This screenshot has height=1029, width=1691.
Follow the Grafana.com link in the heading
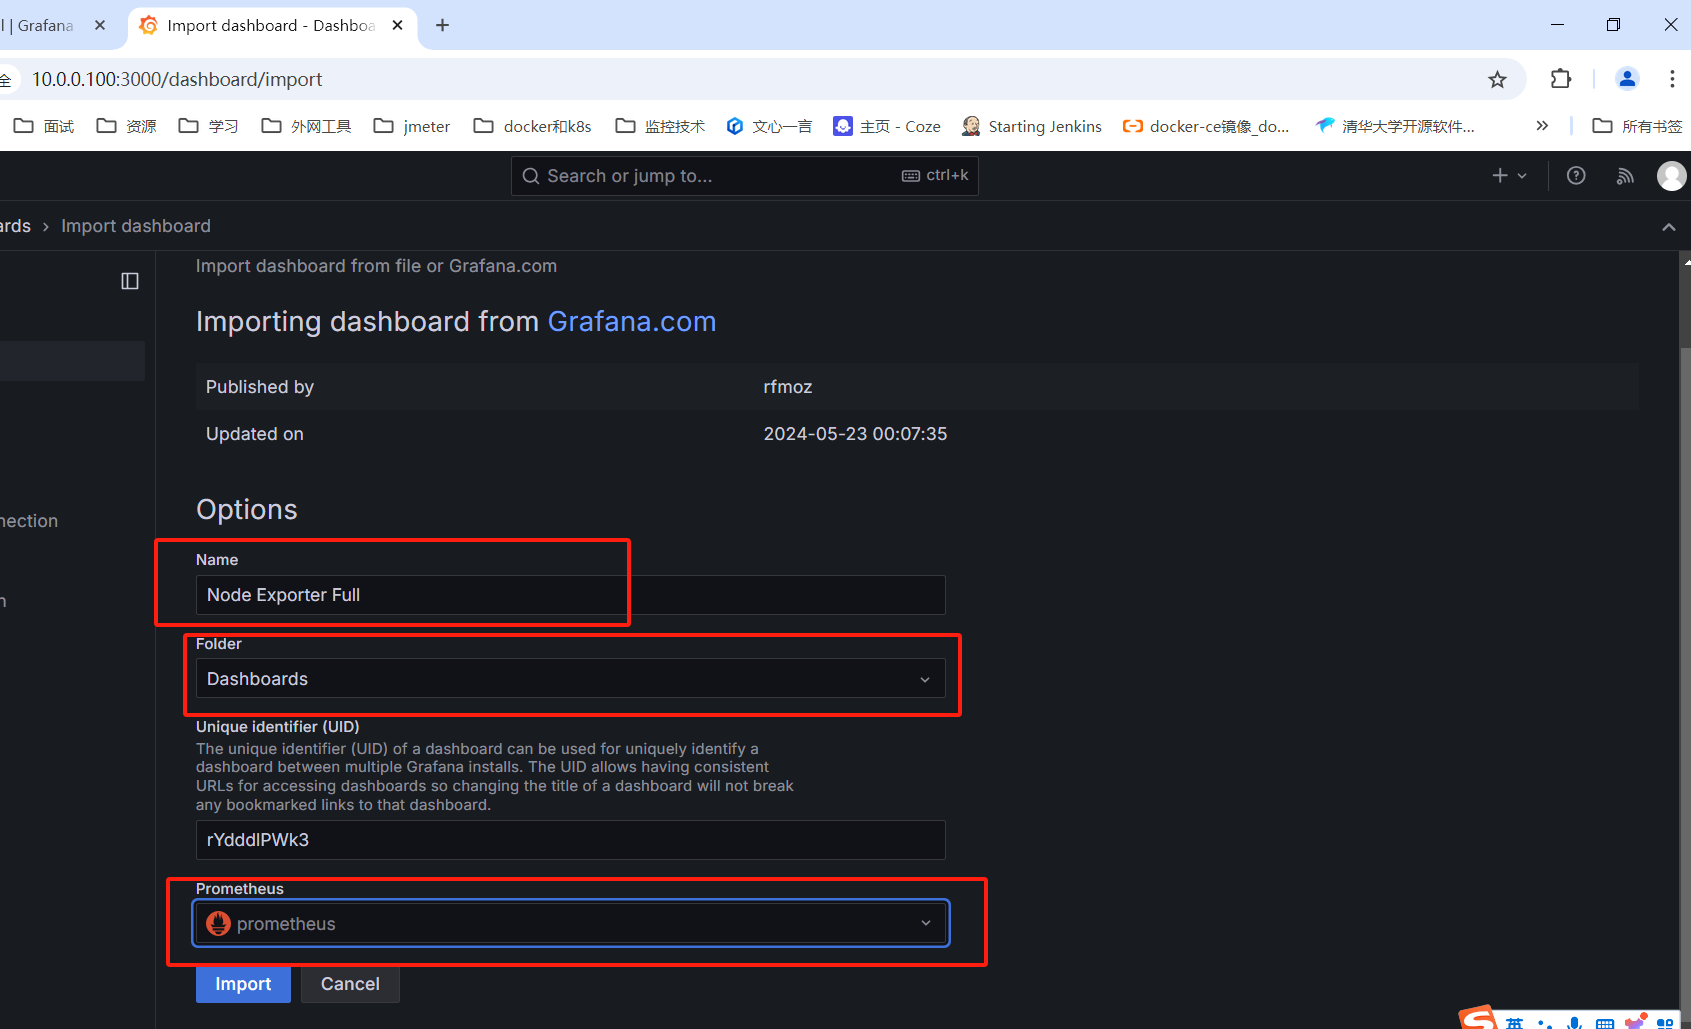tap(632, 322)
